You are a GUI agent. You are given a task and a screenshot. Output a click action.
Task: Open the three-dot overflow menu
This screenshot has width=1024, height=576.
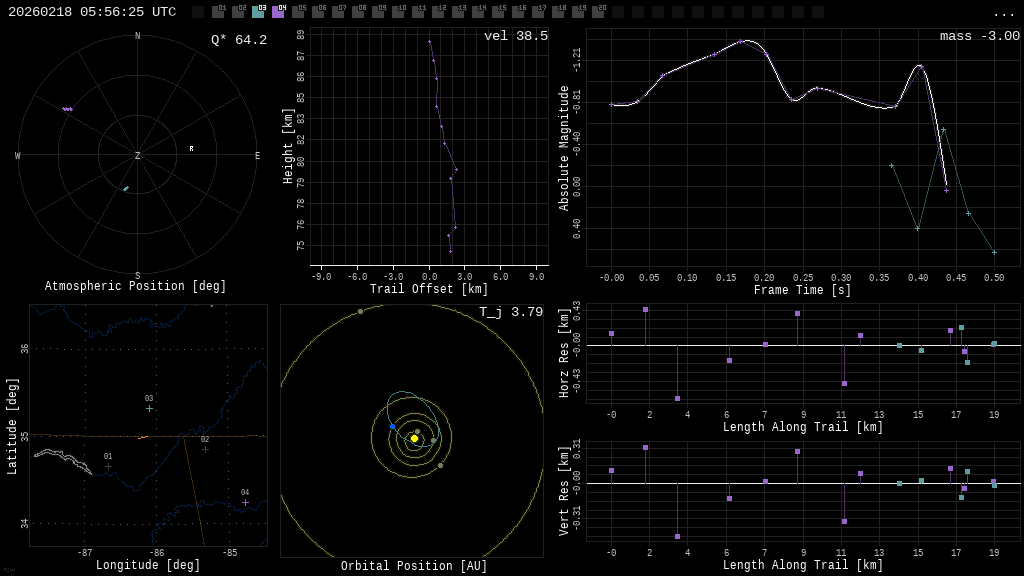[x=1003, y=13]
